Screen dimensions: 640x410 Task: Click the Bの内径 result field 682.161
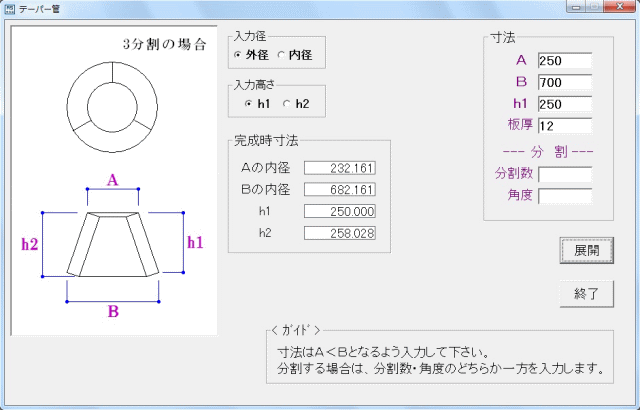click(340, 190)
